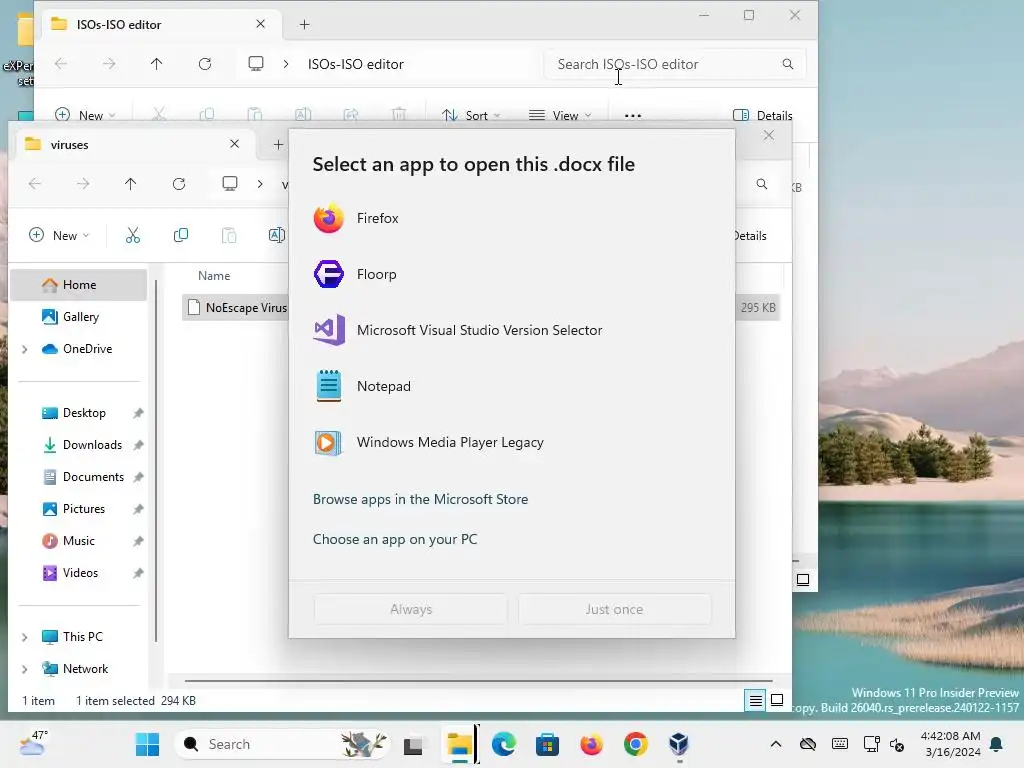
Task: Close the viruses tab
Action: click(x=234, y=144)
